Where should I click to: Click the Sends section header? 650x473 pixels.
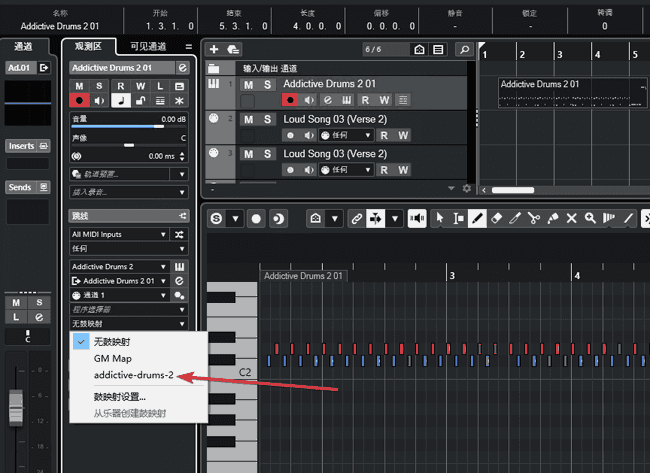click(x=21, y=187)
